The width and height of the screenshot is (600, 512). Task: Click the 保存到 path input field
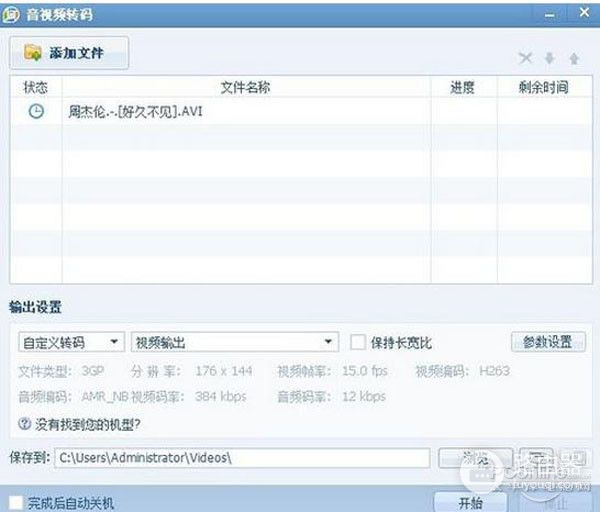click(242, 458)
